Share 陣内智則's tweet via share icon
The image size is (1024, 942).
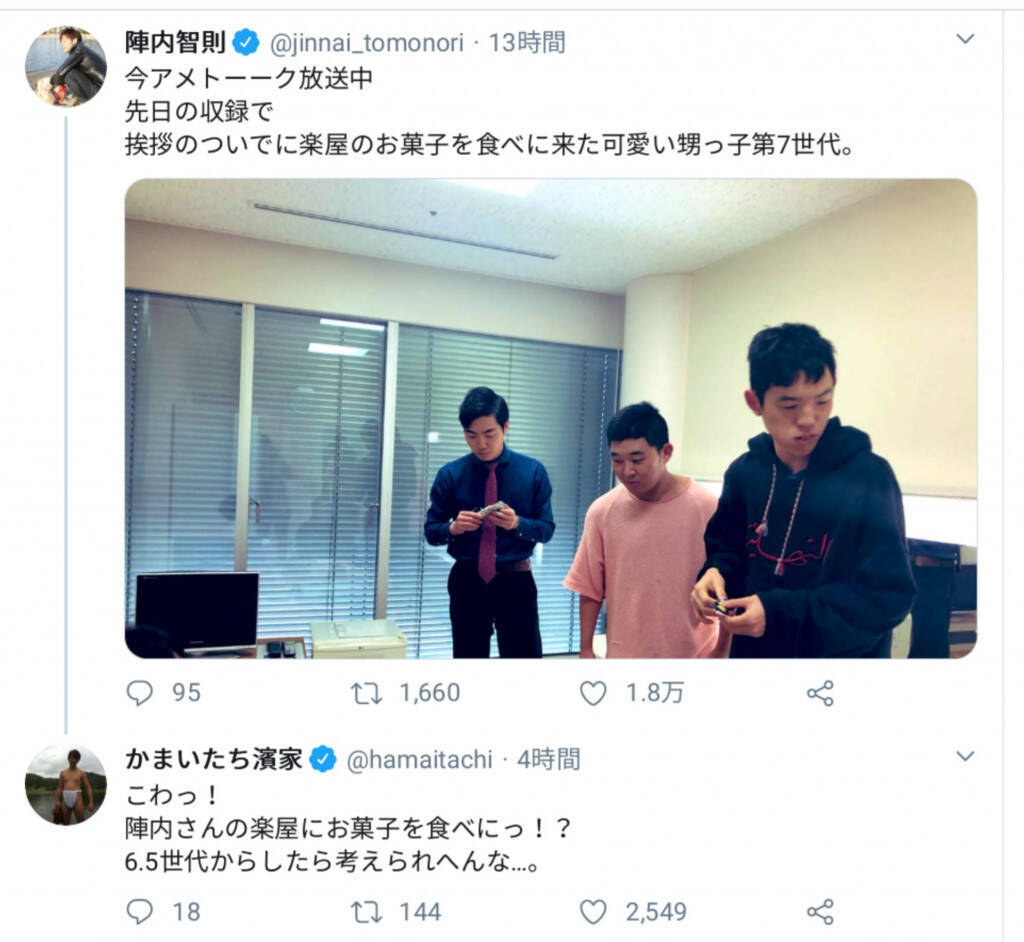pos(820,693)
